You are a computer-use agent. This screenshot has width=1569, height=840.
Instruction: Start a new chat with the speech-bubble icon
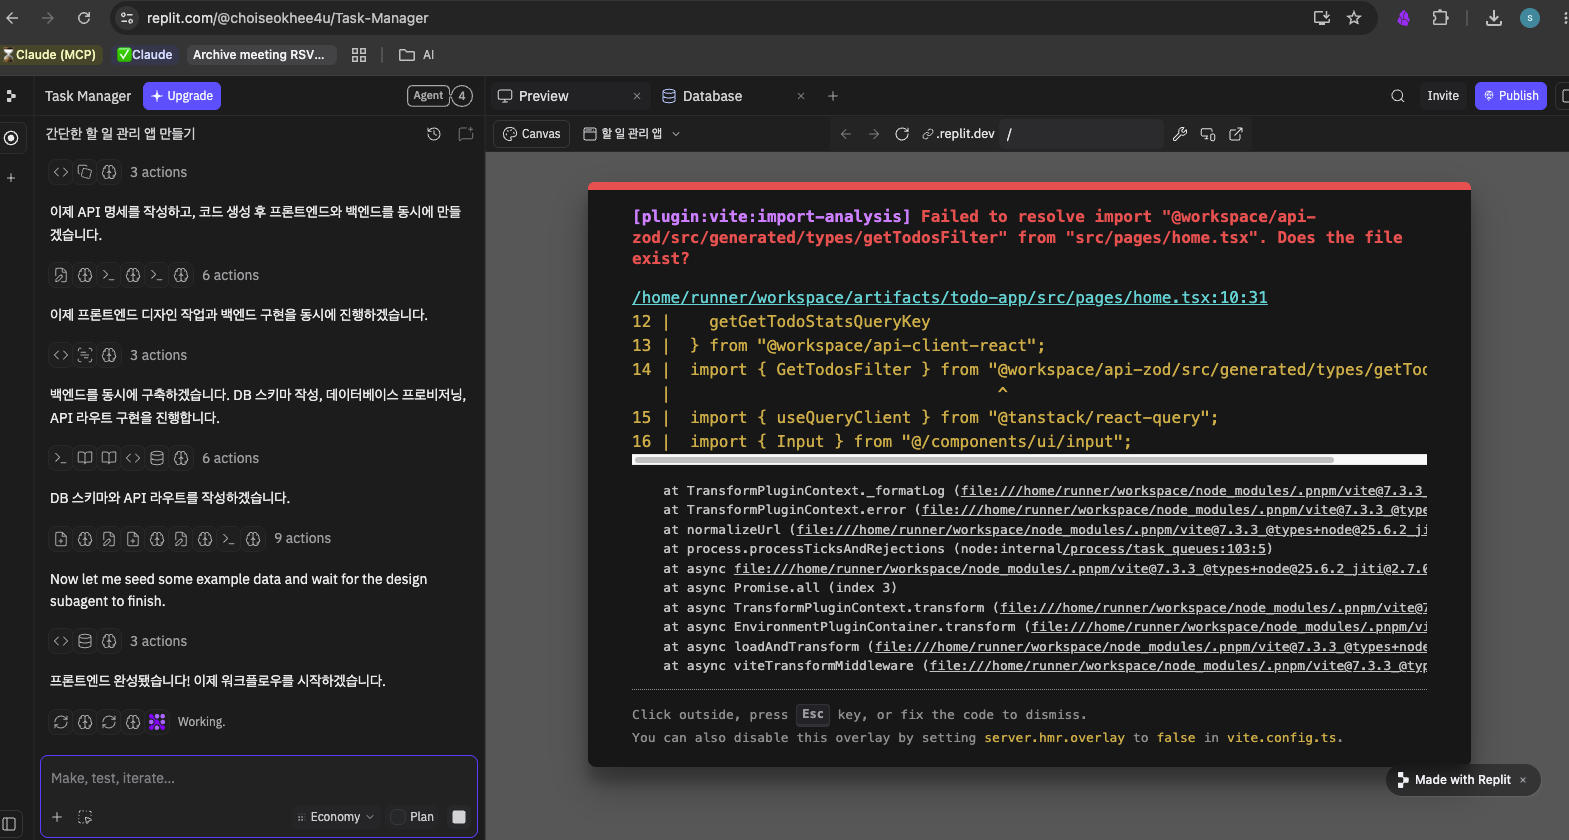click(466, 134)
